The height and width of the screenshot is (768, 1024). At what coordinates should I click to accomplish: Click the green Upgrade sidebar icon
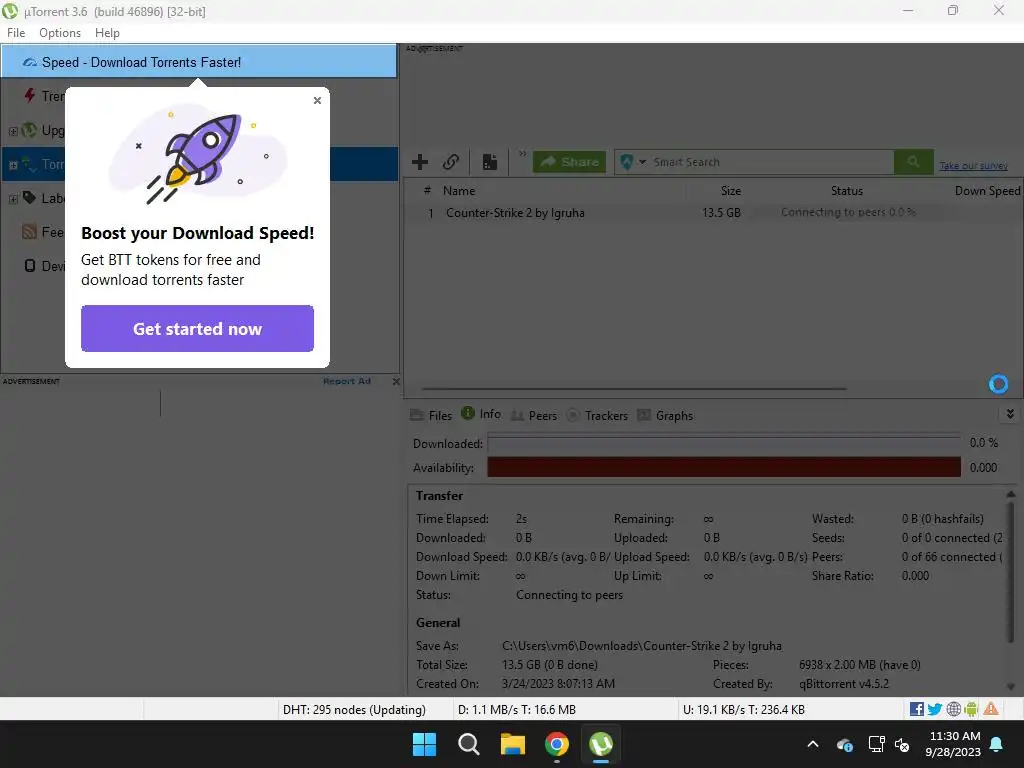pos(29,130)
